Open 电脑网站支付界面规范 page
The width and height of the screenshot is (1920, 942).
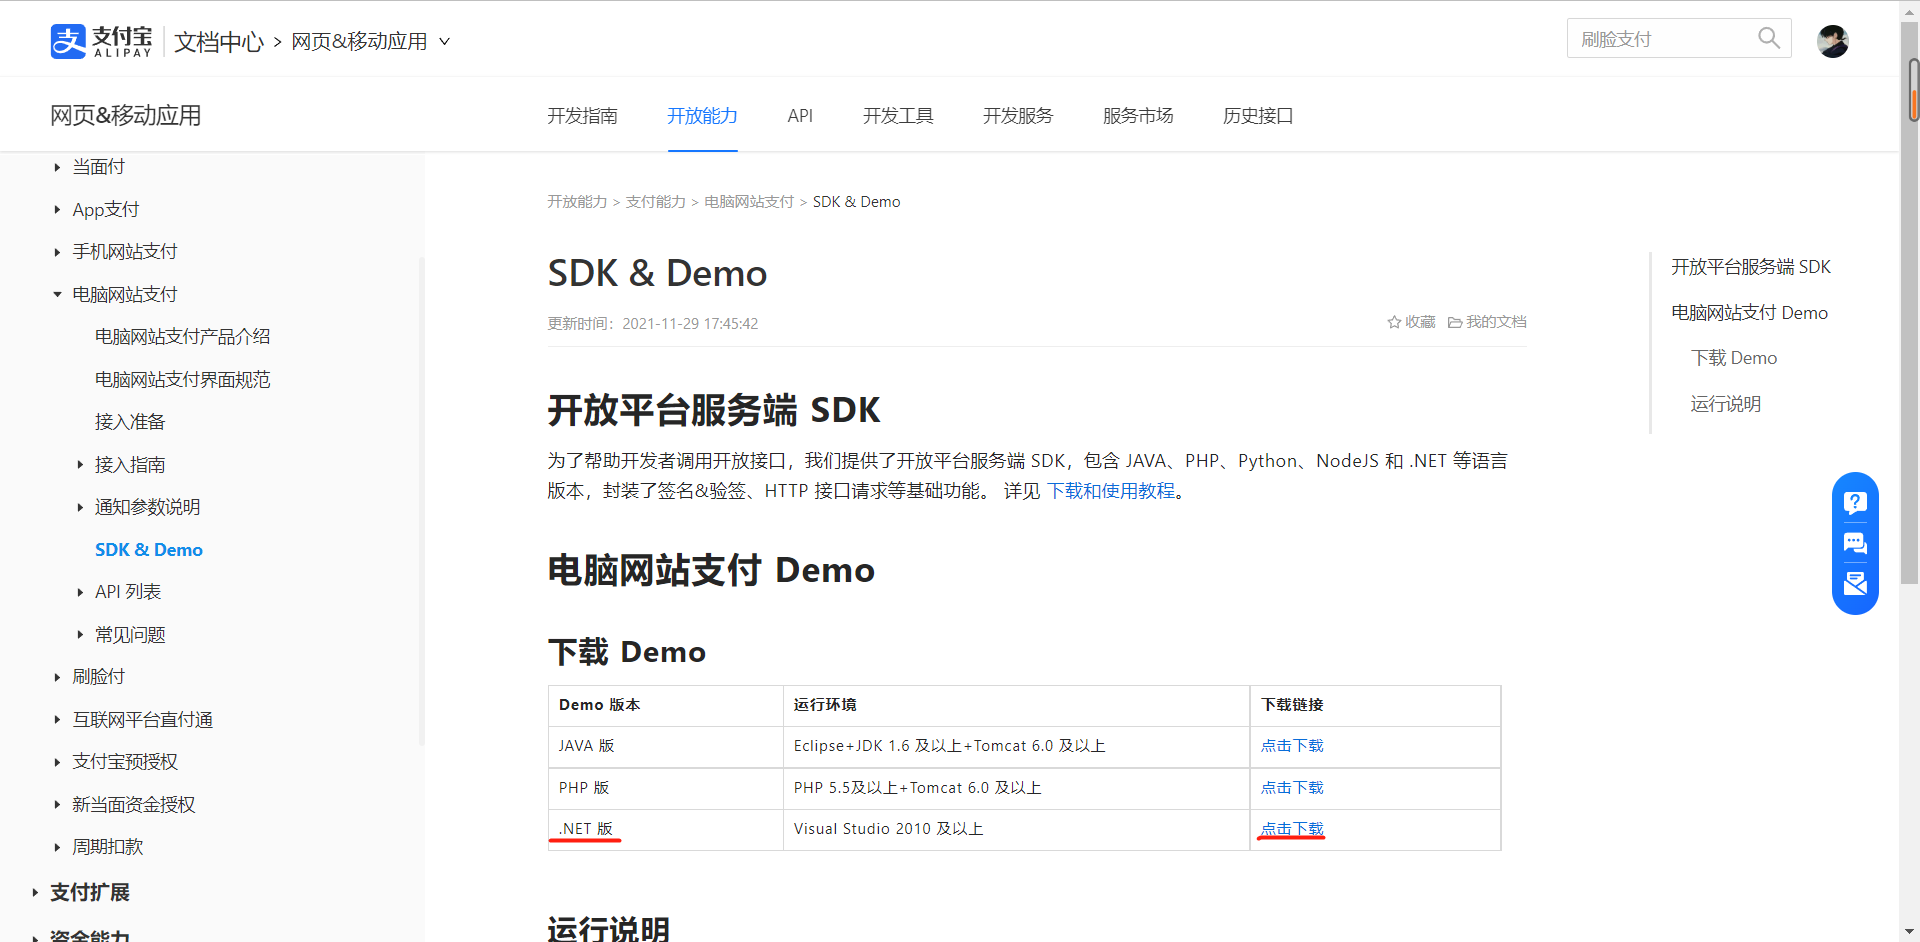(182, 380)
